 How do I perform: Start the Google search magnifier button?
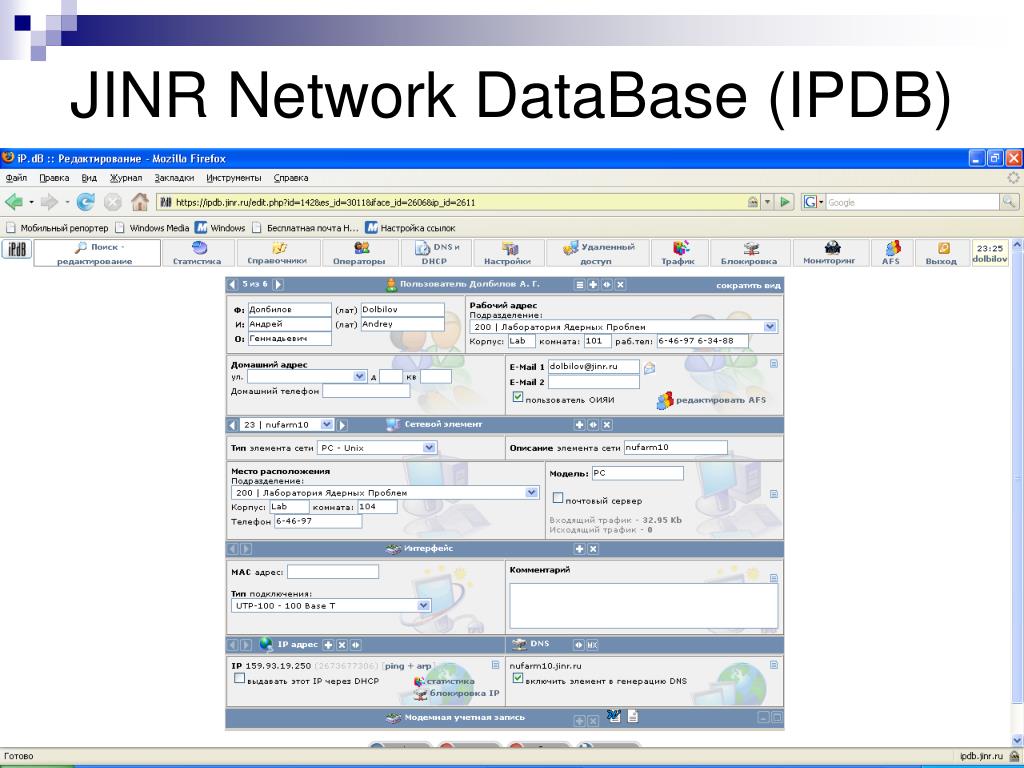tap(1009, 202)
